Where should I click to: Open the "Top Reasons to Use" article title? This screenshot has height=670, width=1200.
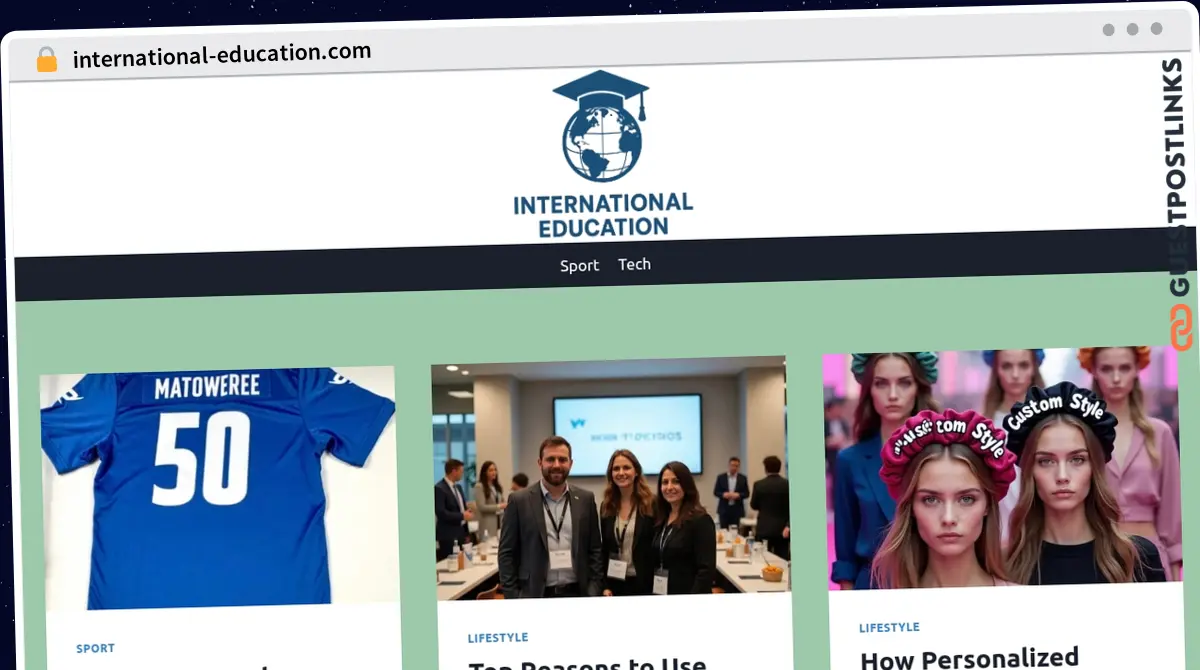click(x=588, y=664)
